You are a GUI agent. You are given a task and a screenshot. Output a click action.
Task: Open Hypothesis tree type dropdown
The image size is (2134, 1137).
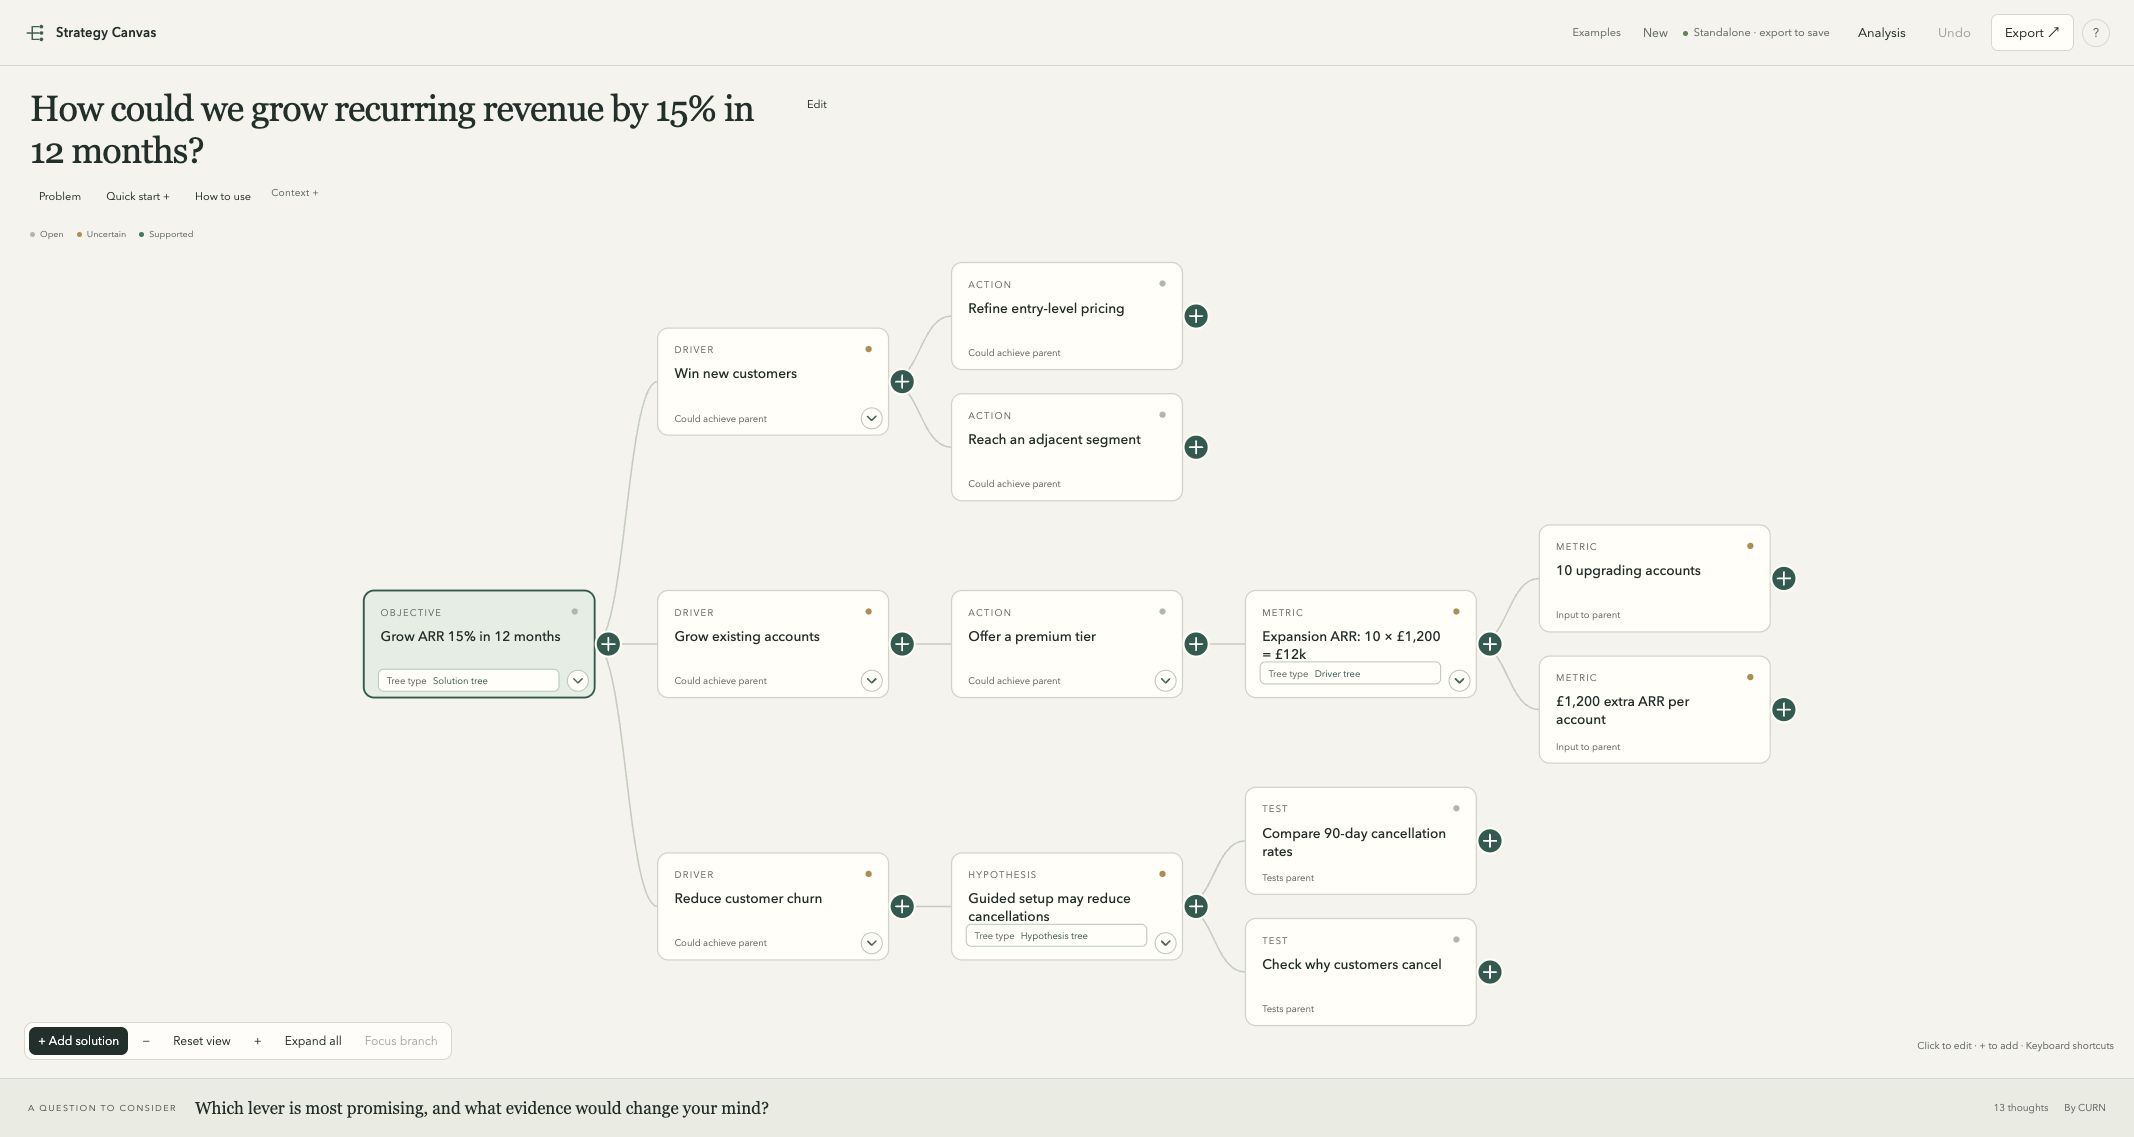coord(1056,936)
